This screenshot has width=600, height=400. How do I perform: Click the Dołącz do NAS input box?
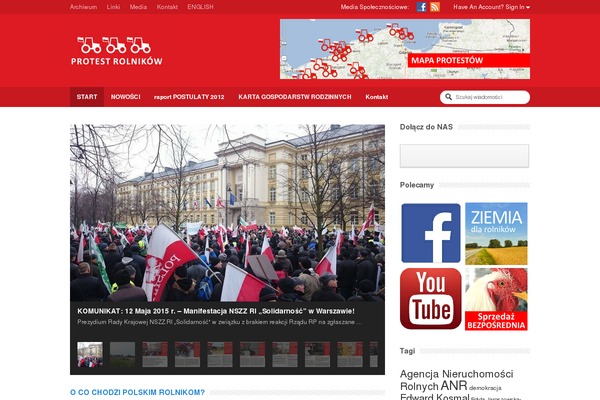[465, 156]
